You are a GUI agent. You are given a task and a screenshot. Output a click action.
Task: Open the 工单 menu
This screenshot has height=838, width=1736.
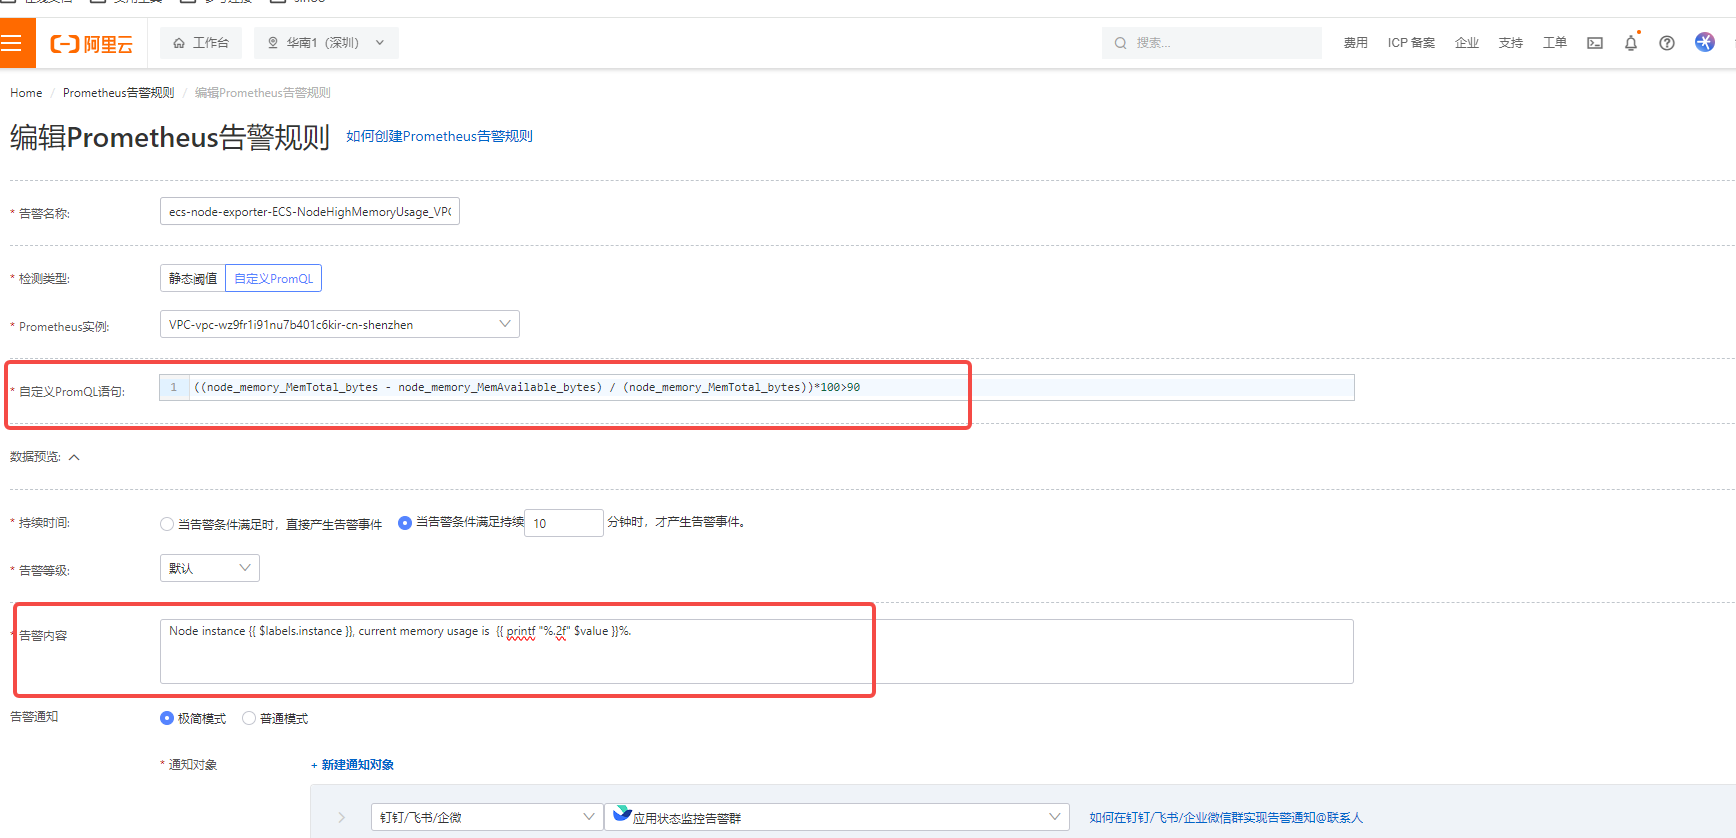pyautogui.click(x=1555, y=43)
